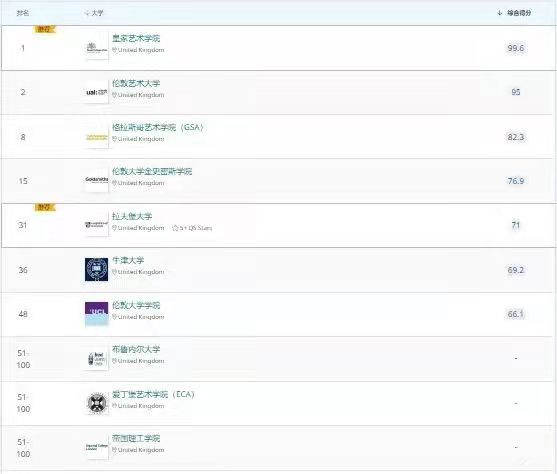The image size is (557, 474).
Task: Select the score value 95
Action: click(516, 92)
